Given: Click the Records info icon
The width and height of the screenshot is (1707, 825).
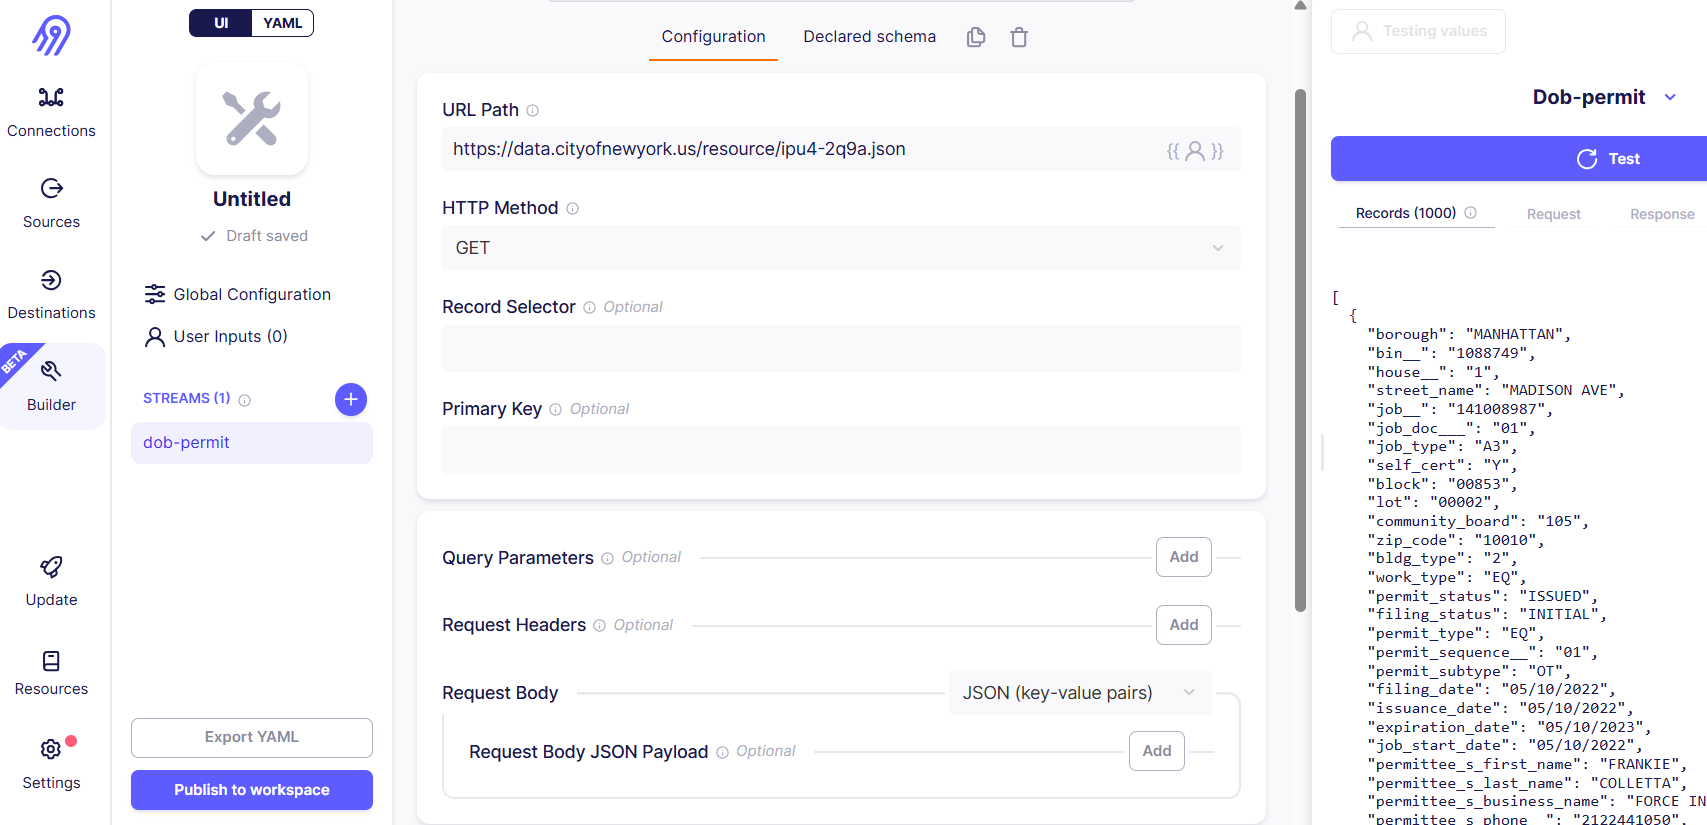Looking at the screenshot, I should pos(1471,213).
